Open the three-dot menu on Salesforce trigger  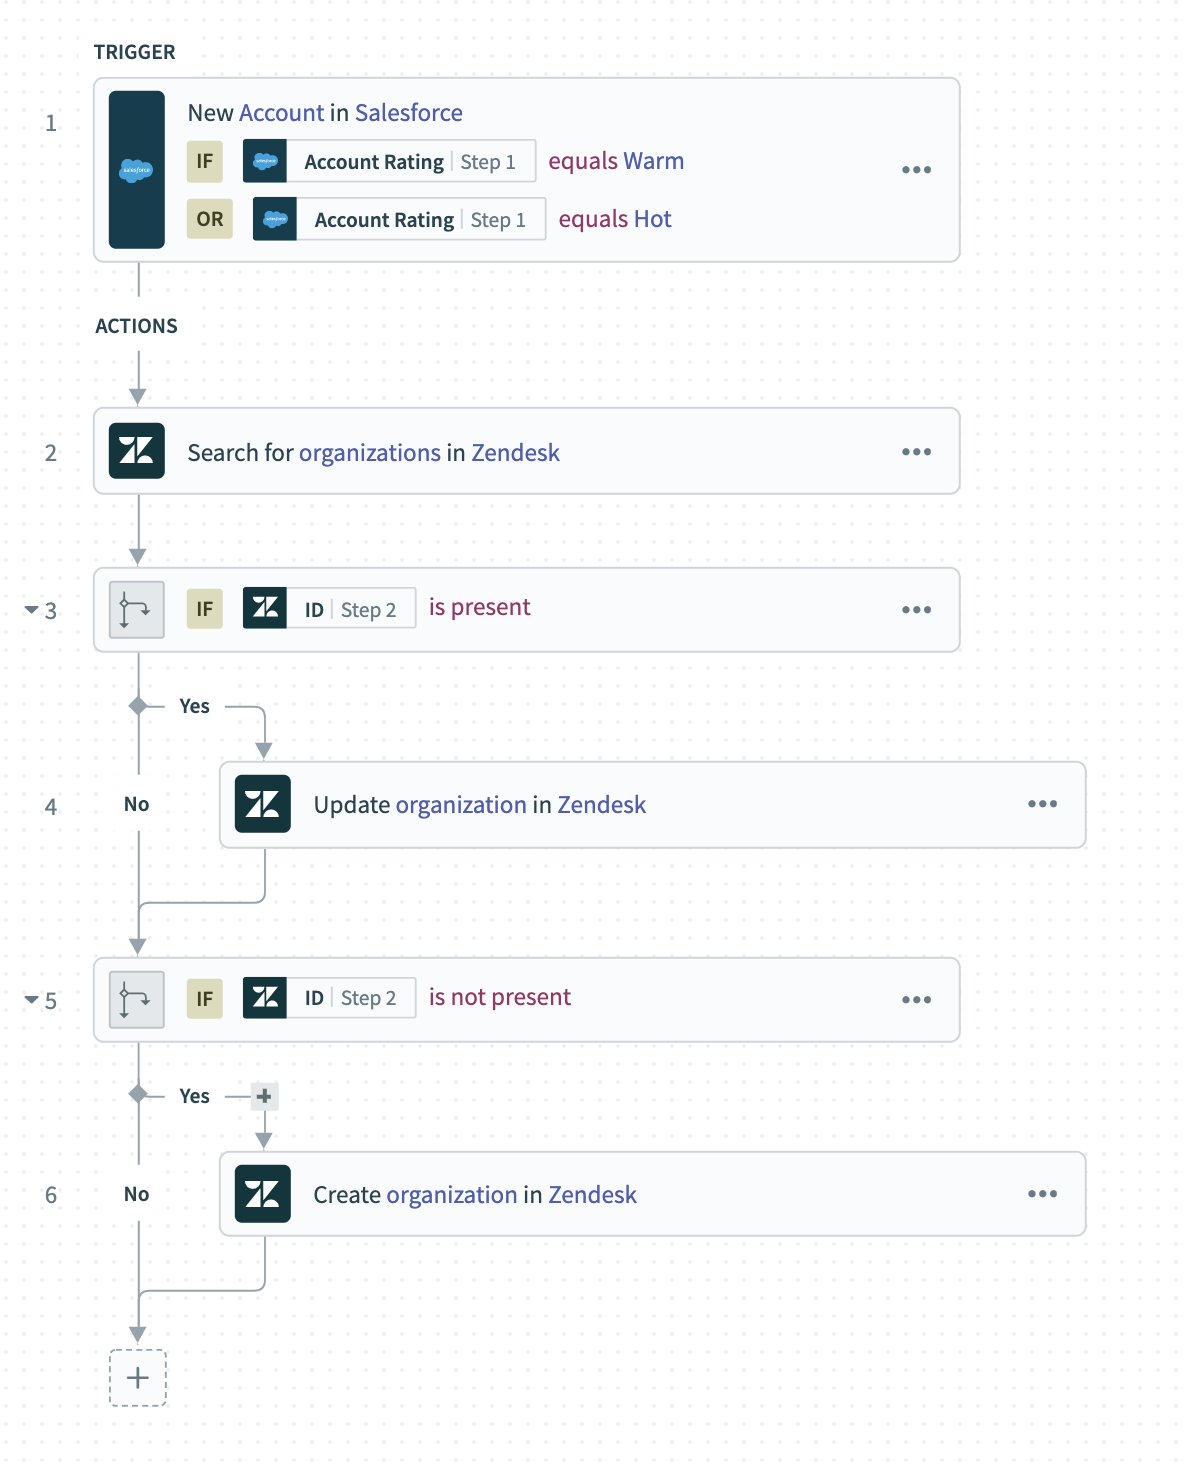click(x=916, y=170)
